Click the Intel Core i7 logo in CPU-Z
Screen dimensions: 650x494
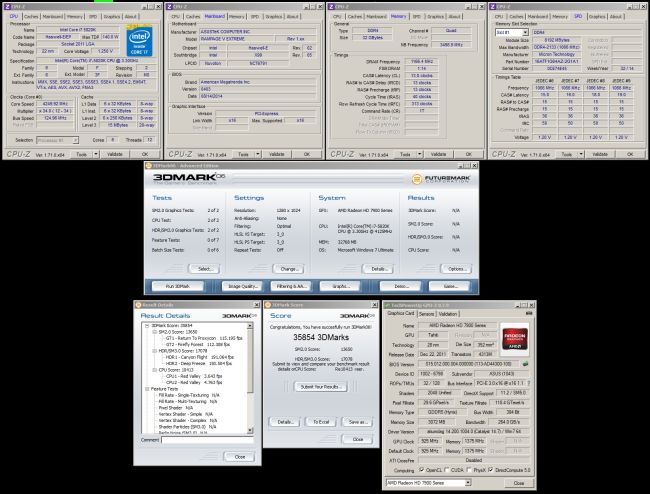pos(139,41)
